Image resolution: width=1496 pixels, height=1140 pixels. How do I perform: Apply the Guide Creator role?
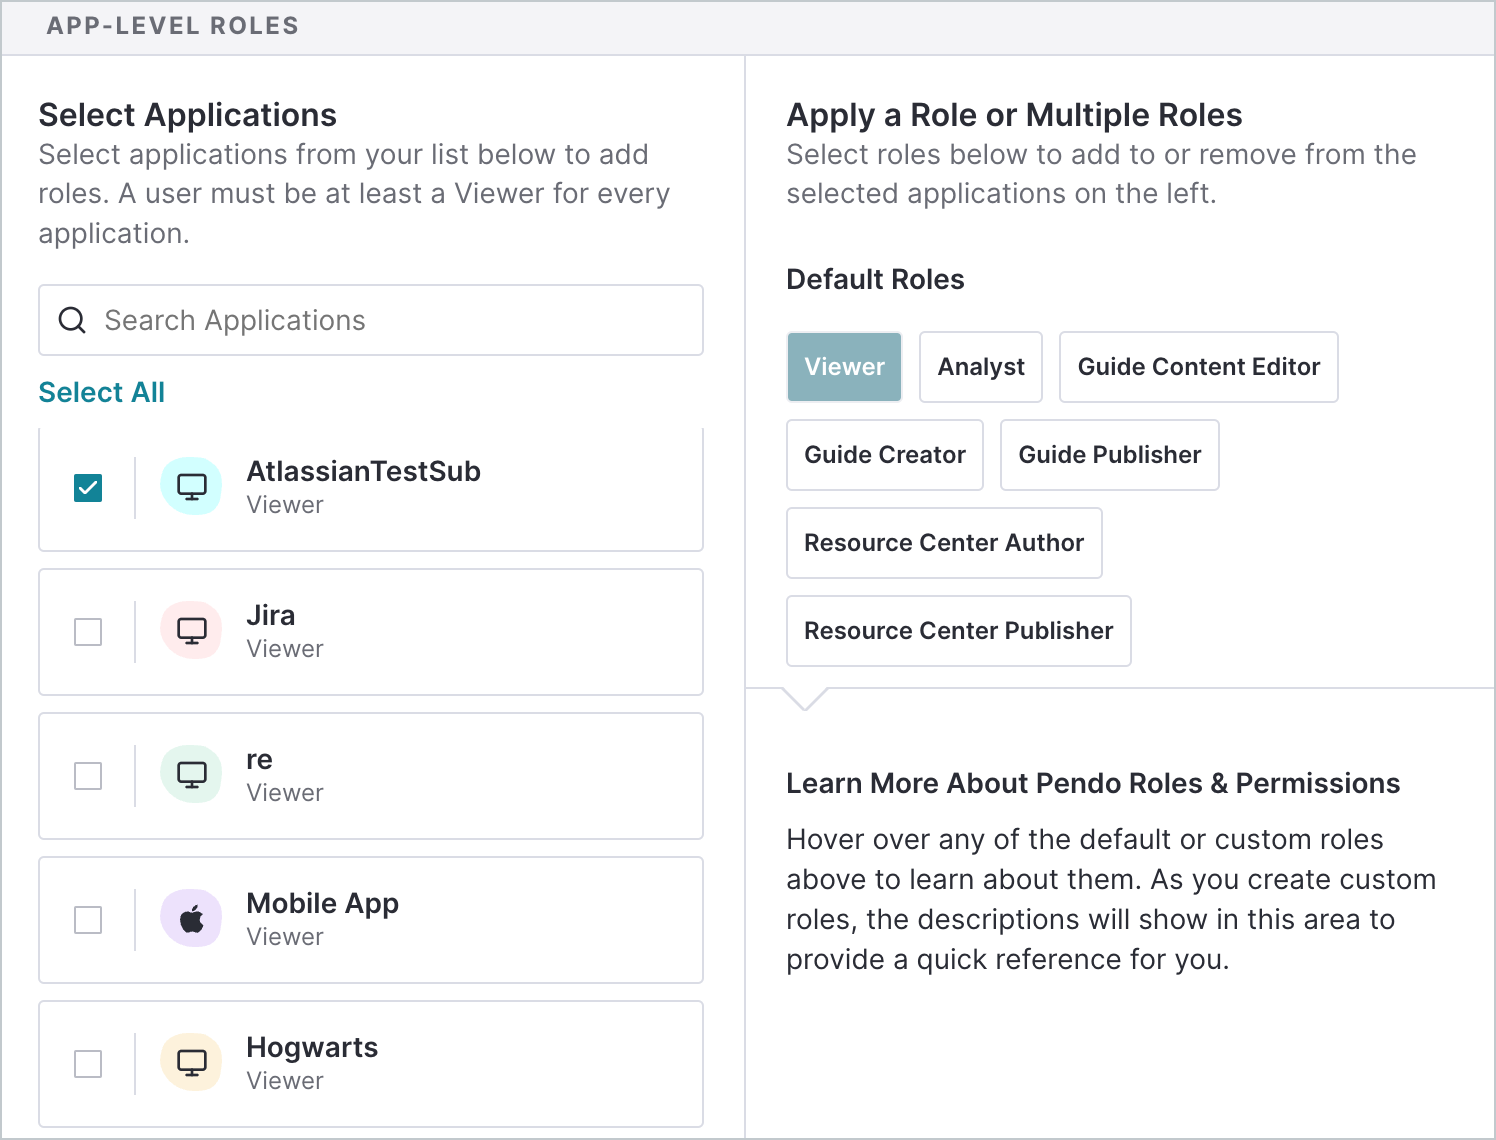885,455
